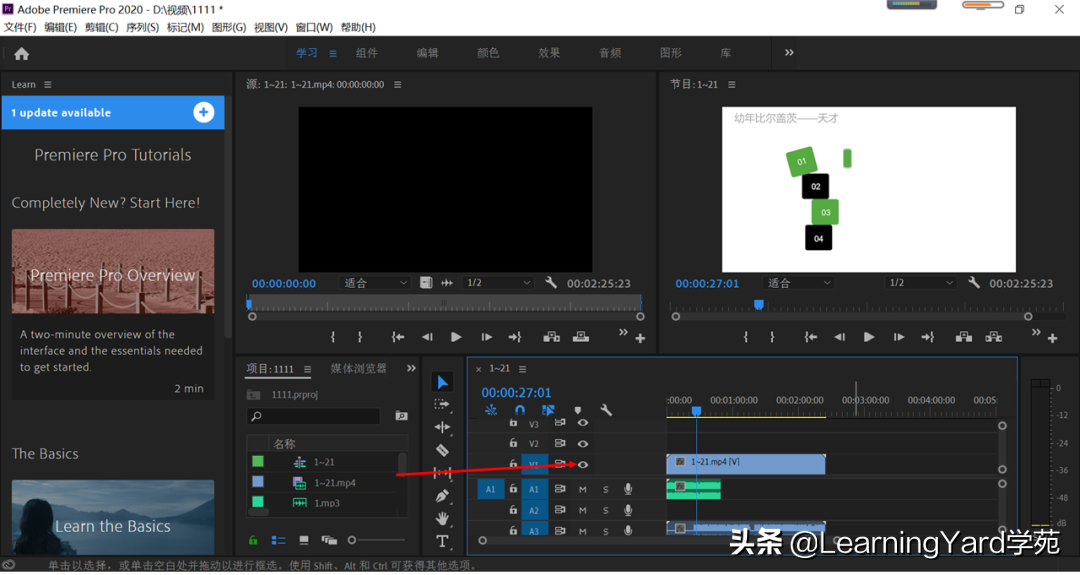Select the Hand tool
1080x575 pixels.
click(x=442, y=518)
